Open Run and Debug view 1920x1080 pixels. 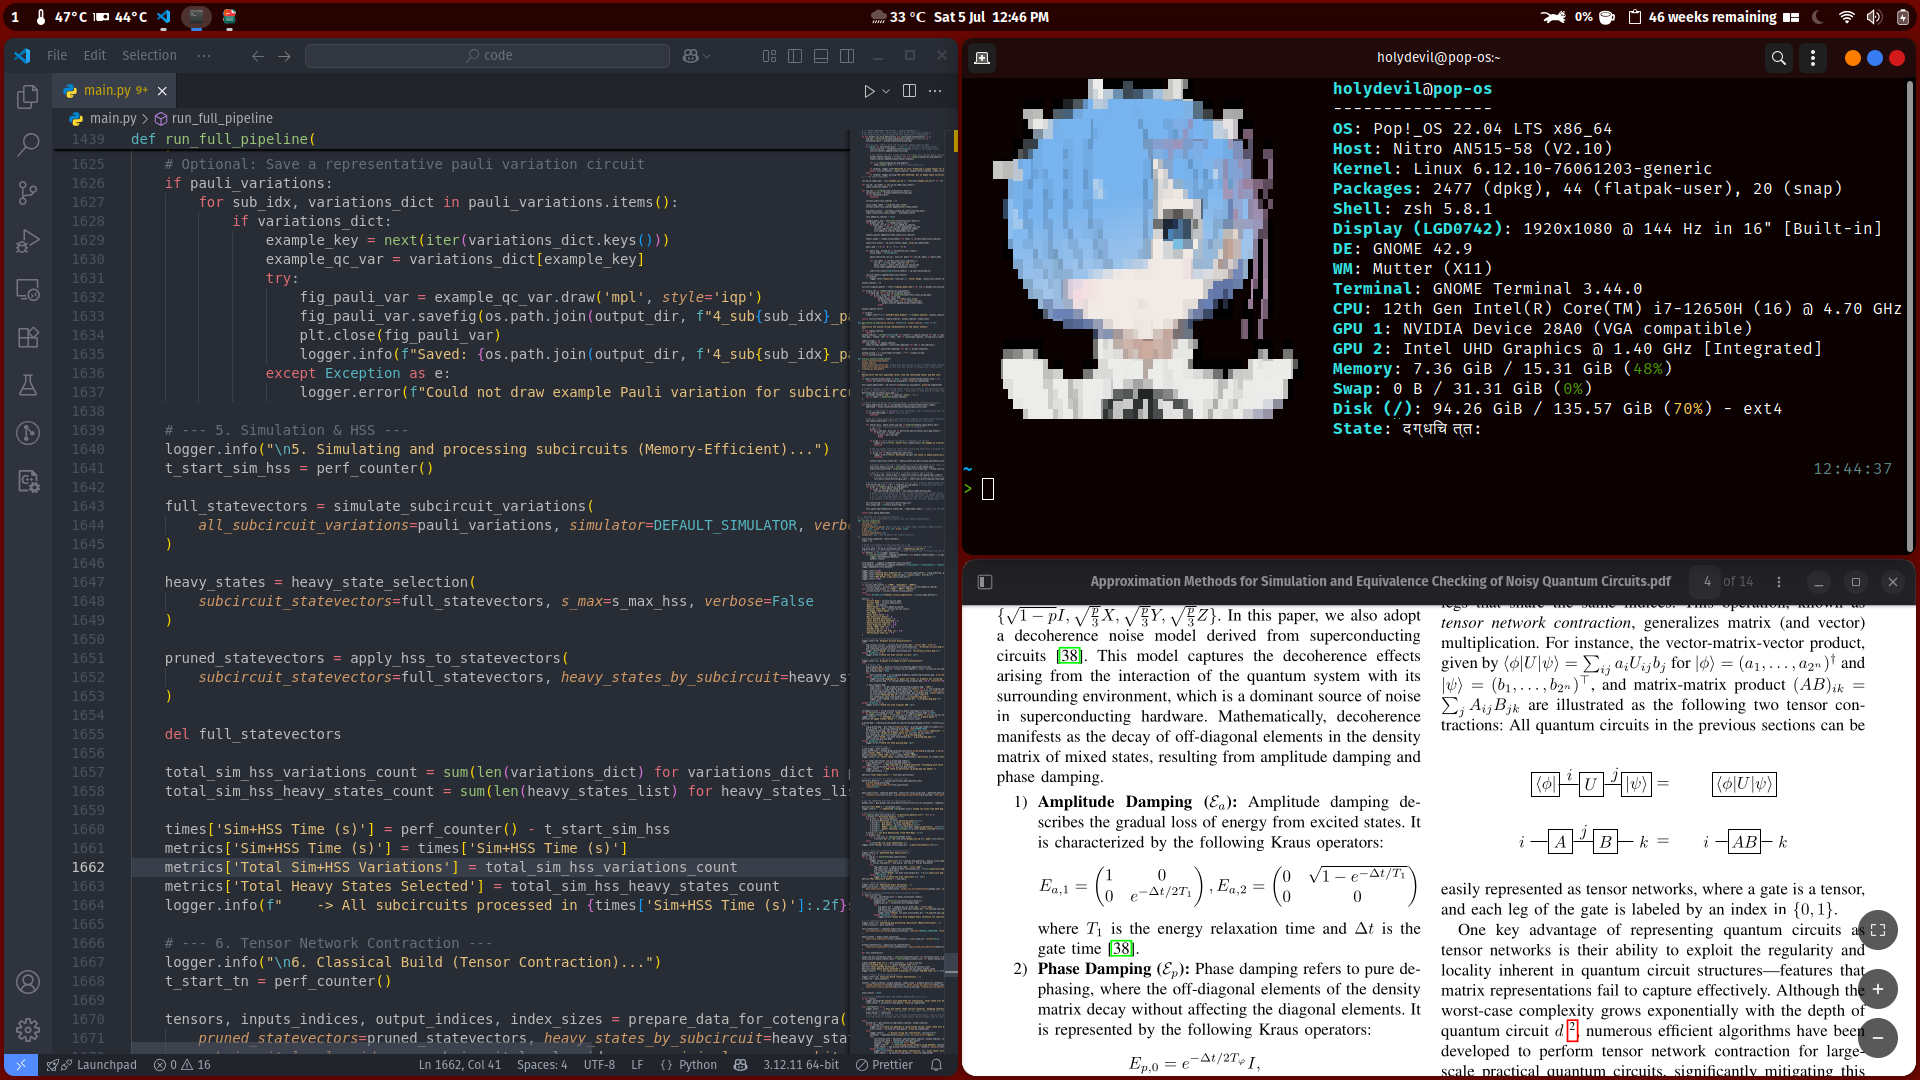tap(28, 241)
